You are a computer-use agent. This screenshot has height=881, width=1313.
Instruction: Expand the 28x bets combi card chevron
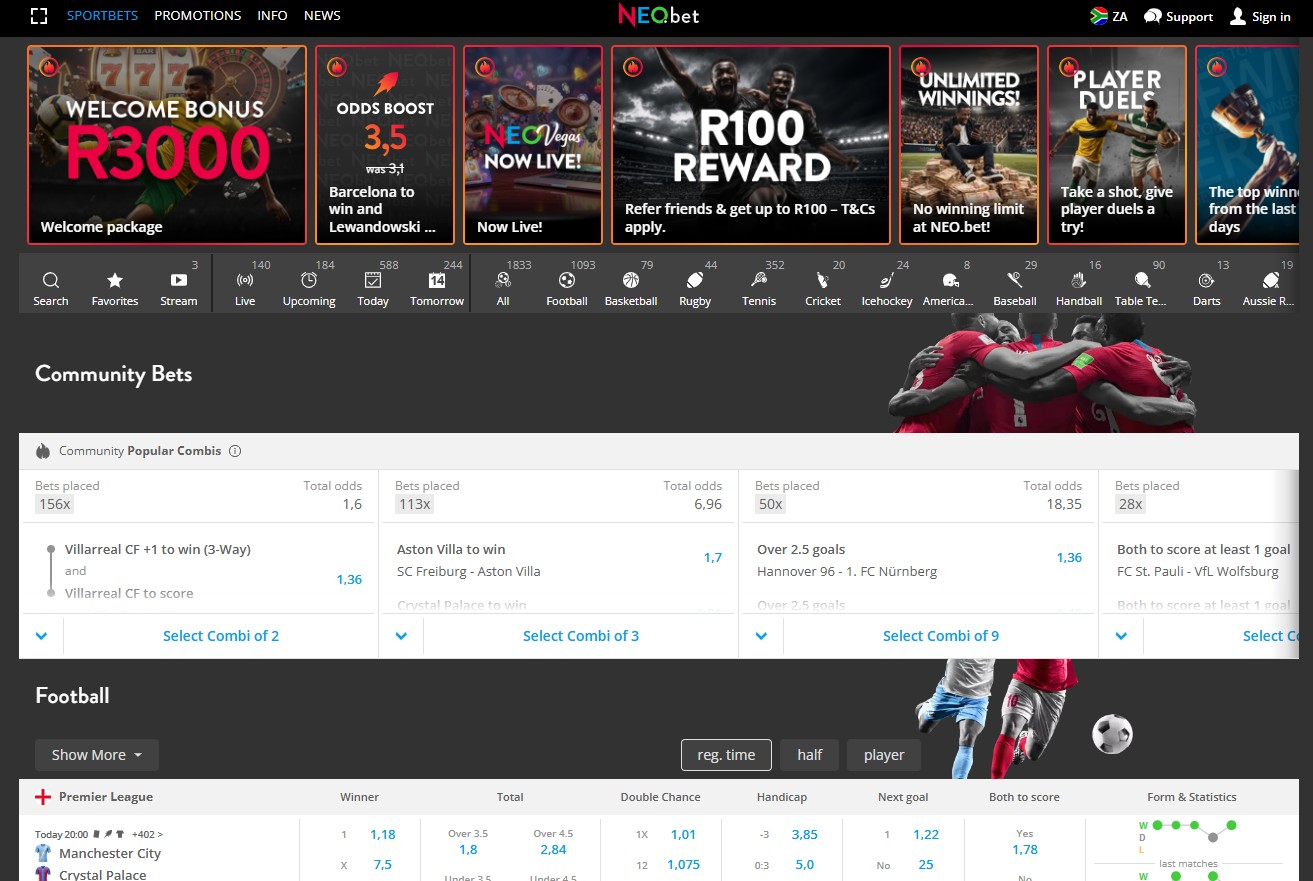pyautogui.click(x=1121, y=636)
